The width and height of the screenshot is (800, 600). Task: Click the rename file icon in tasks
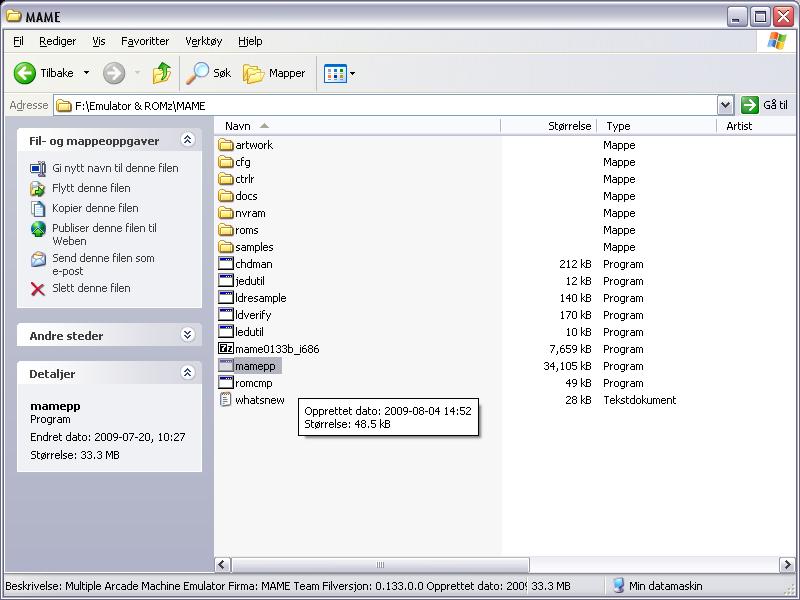pyautogui.click(x=38, y=168)
